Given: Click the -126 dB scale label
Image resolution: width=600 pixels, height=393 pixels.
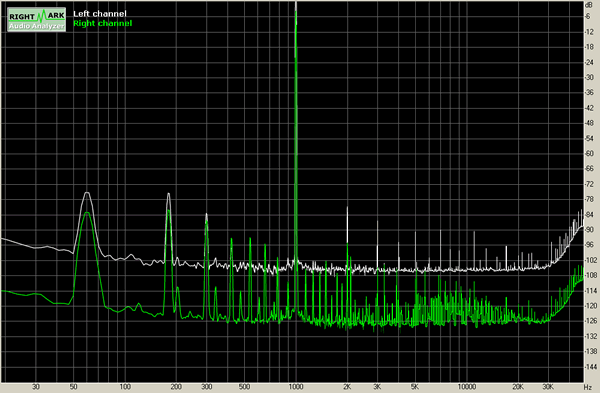Looking at the screenshot, I should [591, 321].
